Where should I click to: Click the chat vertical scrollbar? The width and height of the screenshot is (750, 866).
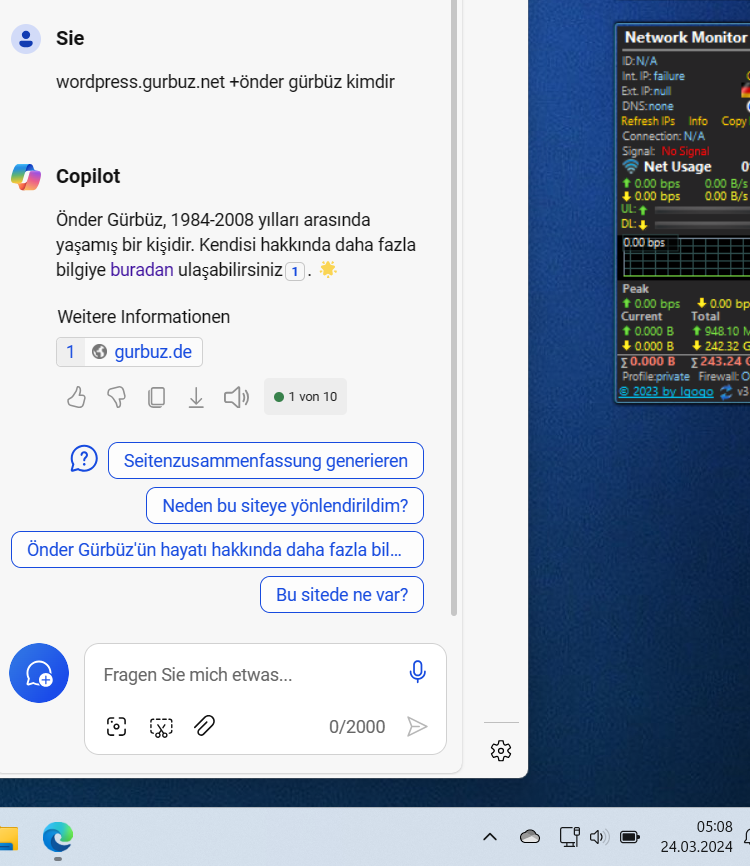pyautogui.click(x=454, y=307)
